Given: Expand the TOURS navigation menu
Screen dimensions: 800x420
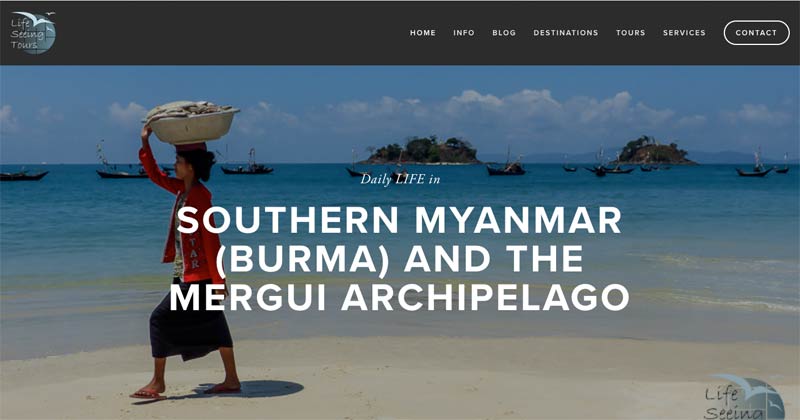Looking at the screenshot, I should coord(631,33).
